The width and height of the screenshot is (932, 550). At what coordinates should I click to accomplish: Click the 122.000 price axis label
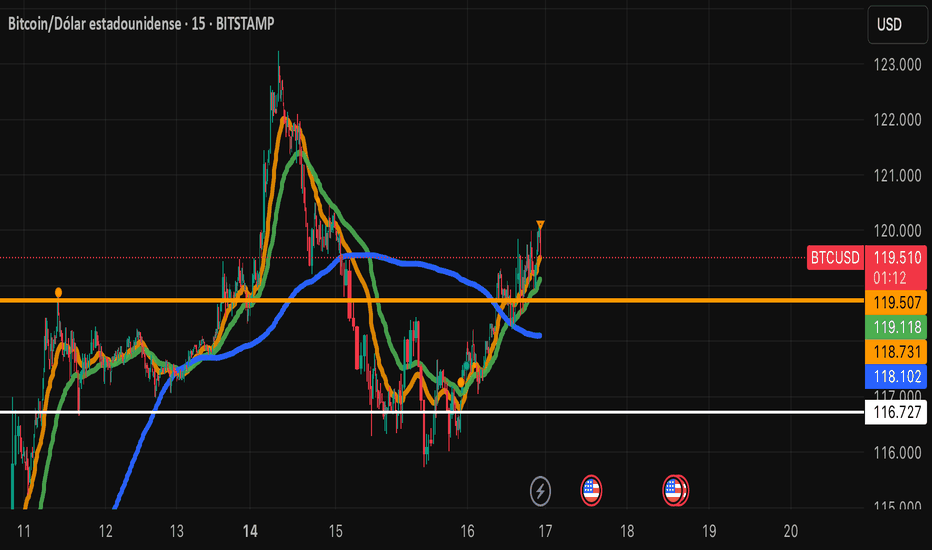(897, 120)
